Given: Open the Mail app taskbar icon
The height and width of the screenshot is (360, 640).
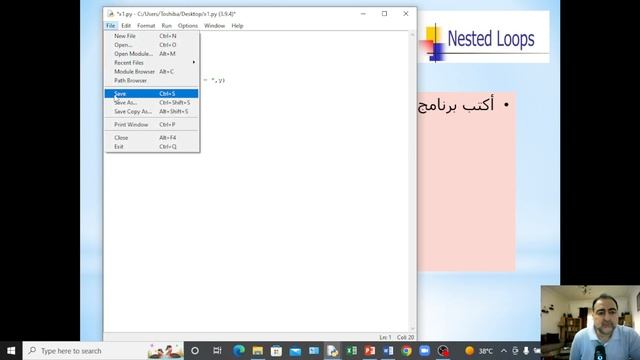Looking at the screenshot, I should (295, 351).
